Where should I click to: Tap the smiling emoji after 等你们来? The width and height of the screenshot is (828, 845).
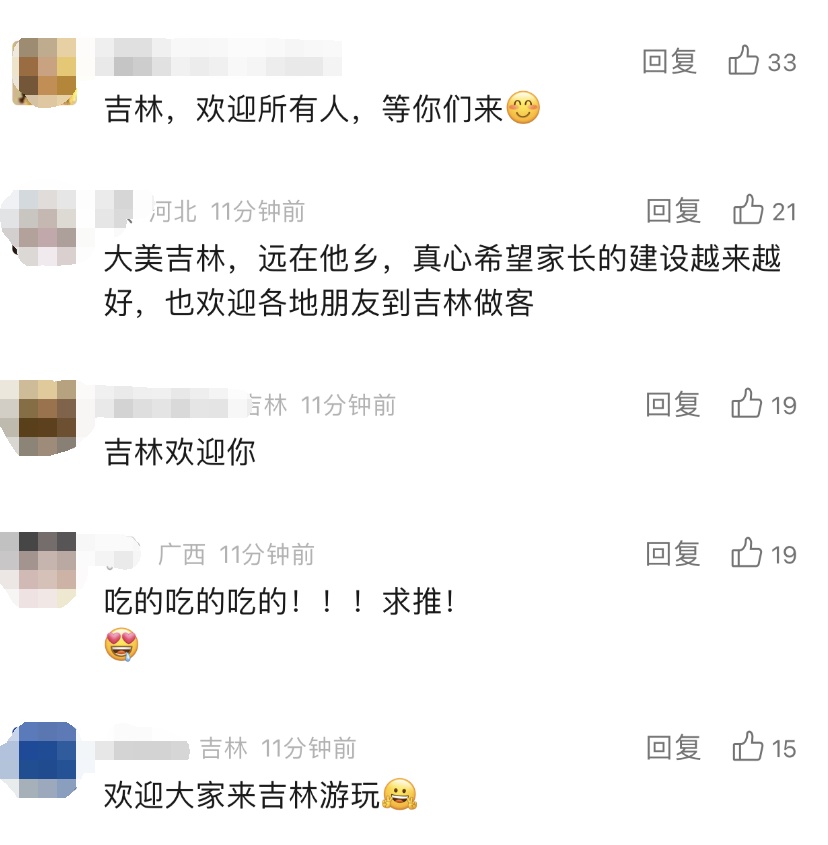pyautogui.click(x=523, y=108)
